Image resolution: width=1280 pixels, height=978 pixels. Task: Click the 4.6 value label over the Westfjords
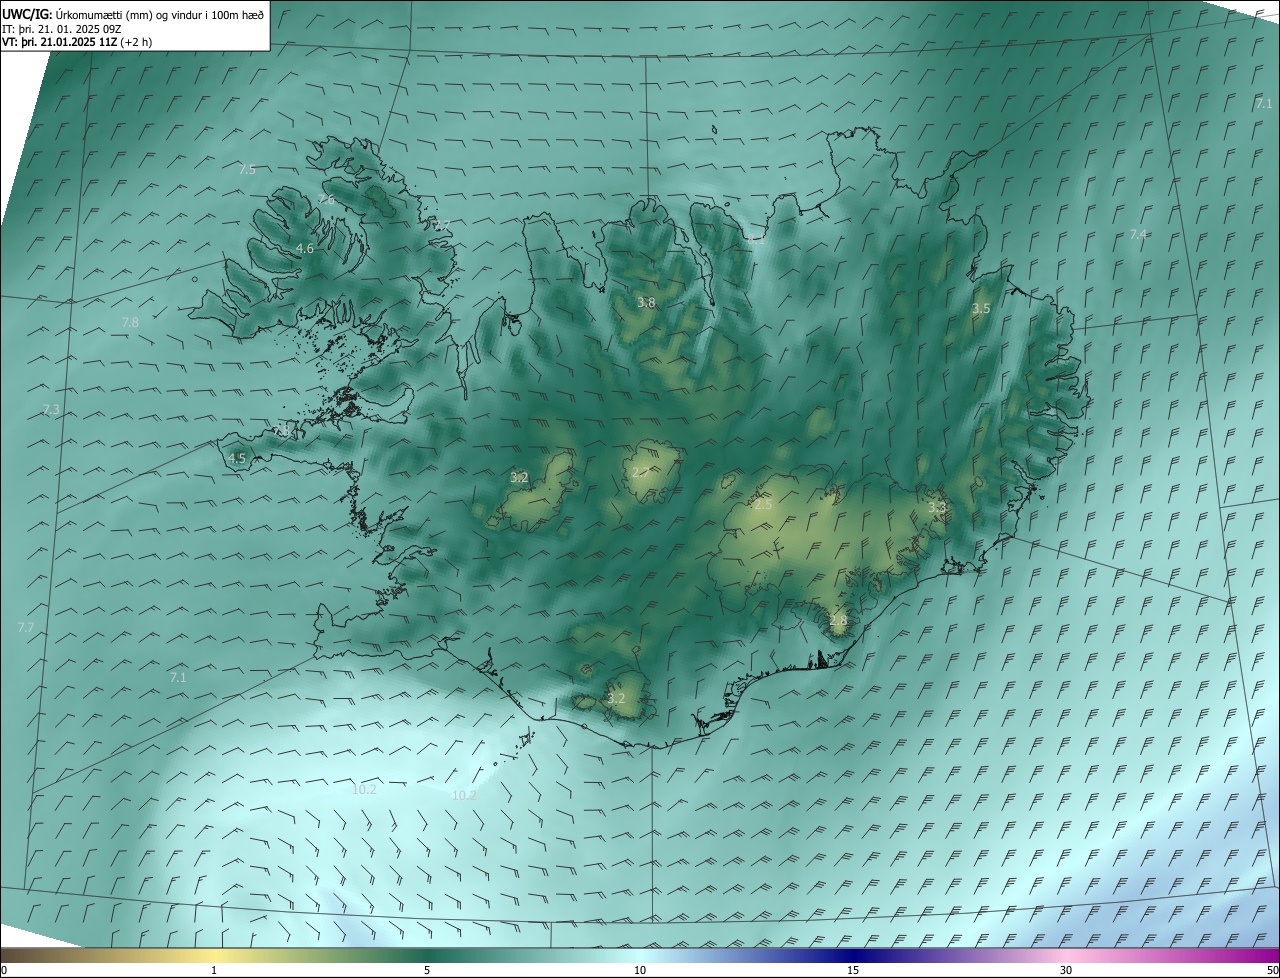pyautogui.click(x=305, y=248)
